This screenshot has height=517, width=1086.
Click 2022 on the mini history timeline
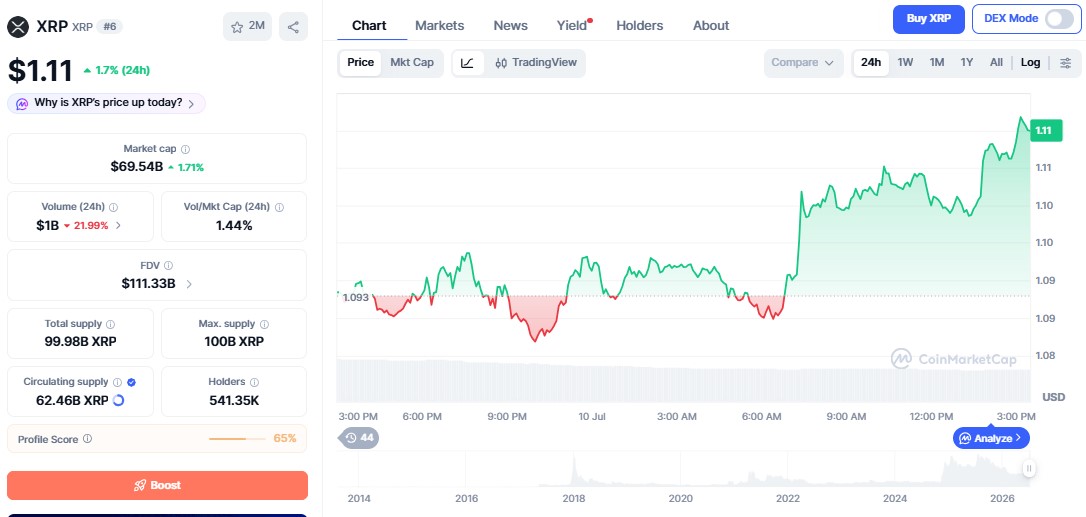click(788, 498)
